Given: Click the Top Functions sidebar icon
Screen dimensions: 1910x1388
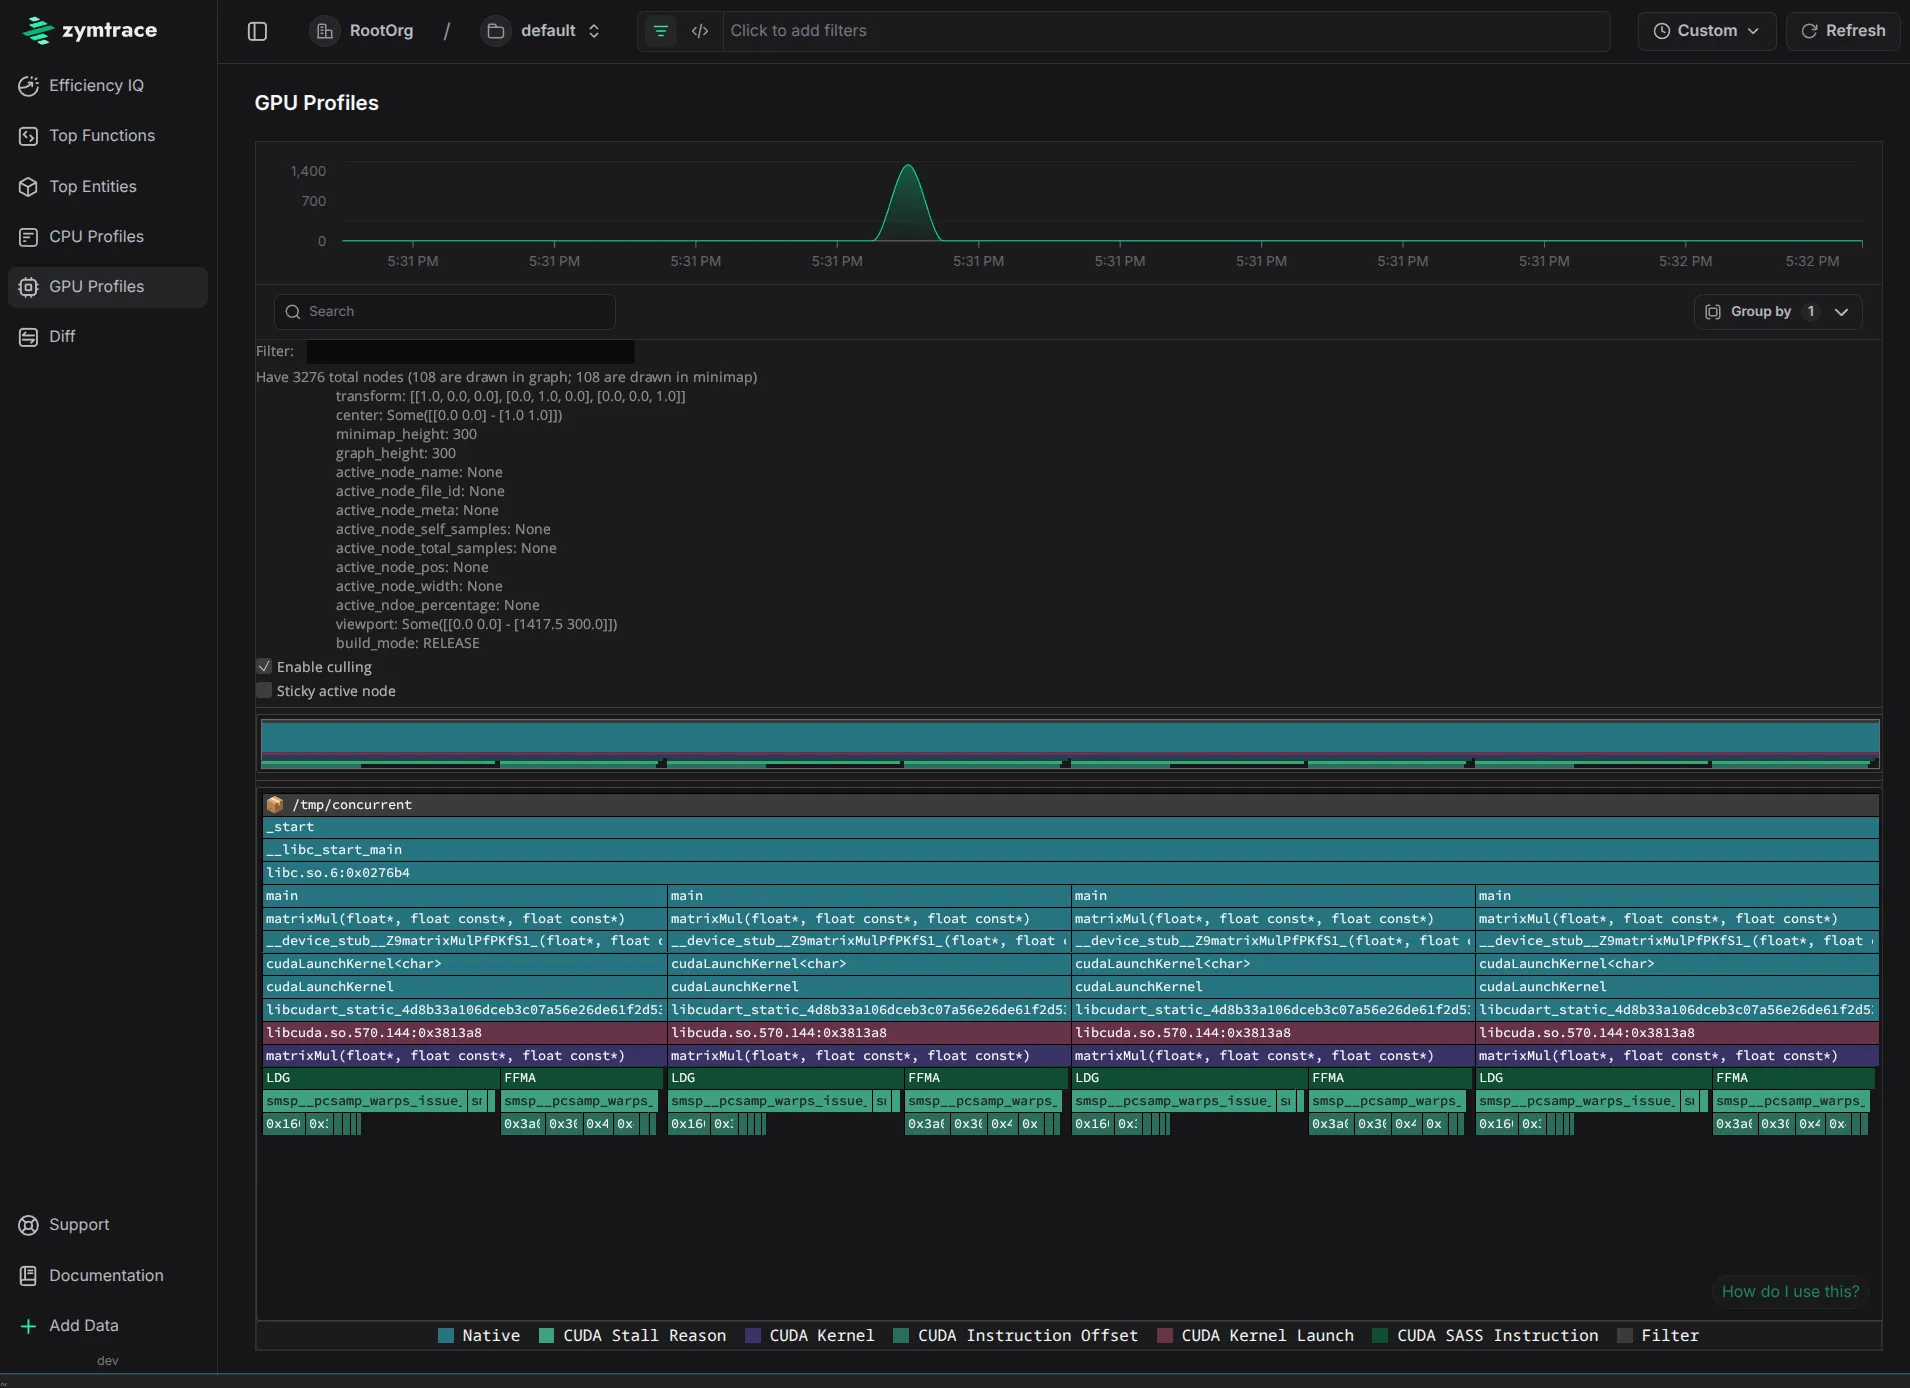Looking at the screenshot, I should click(x=28, y=136).
